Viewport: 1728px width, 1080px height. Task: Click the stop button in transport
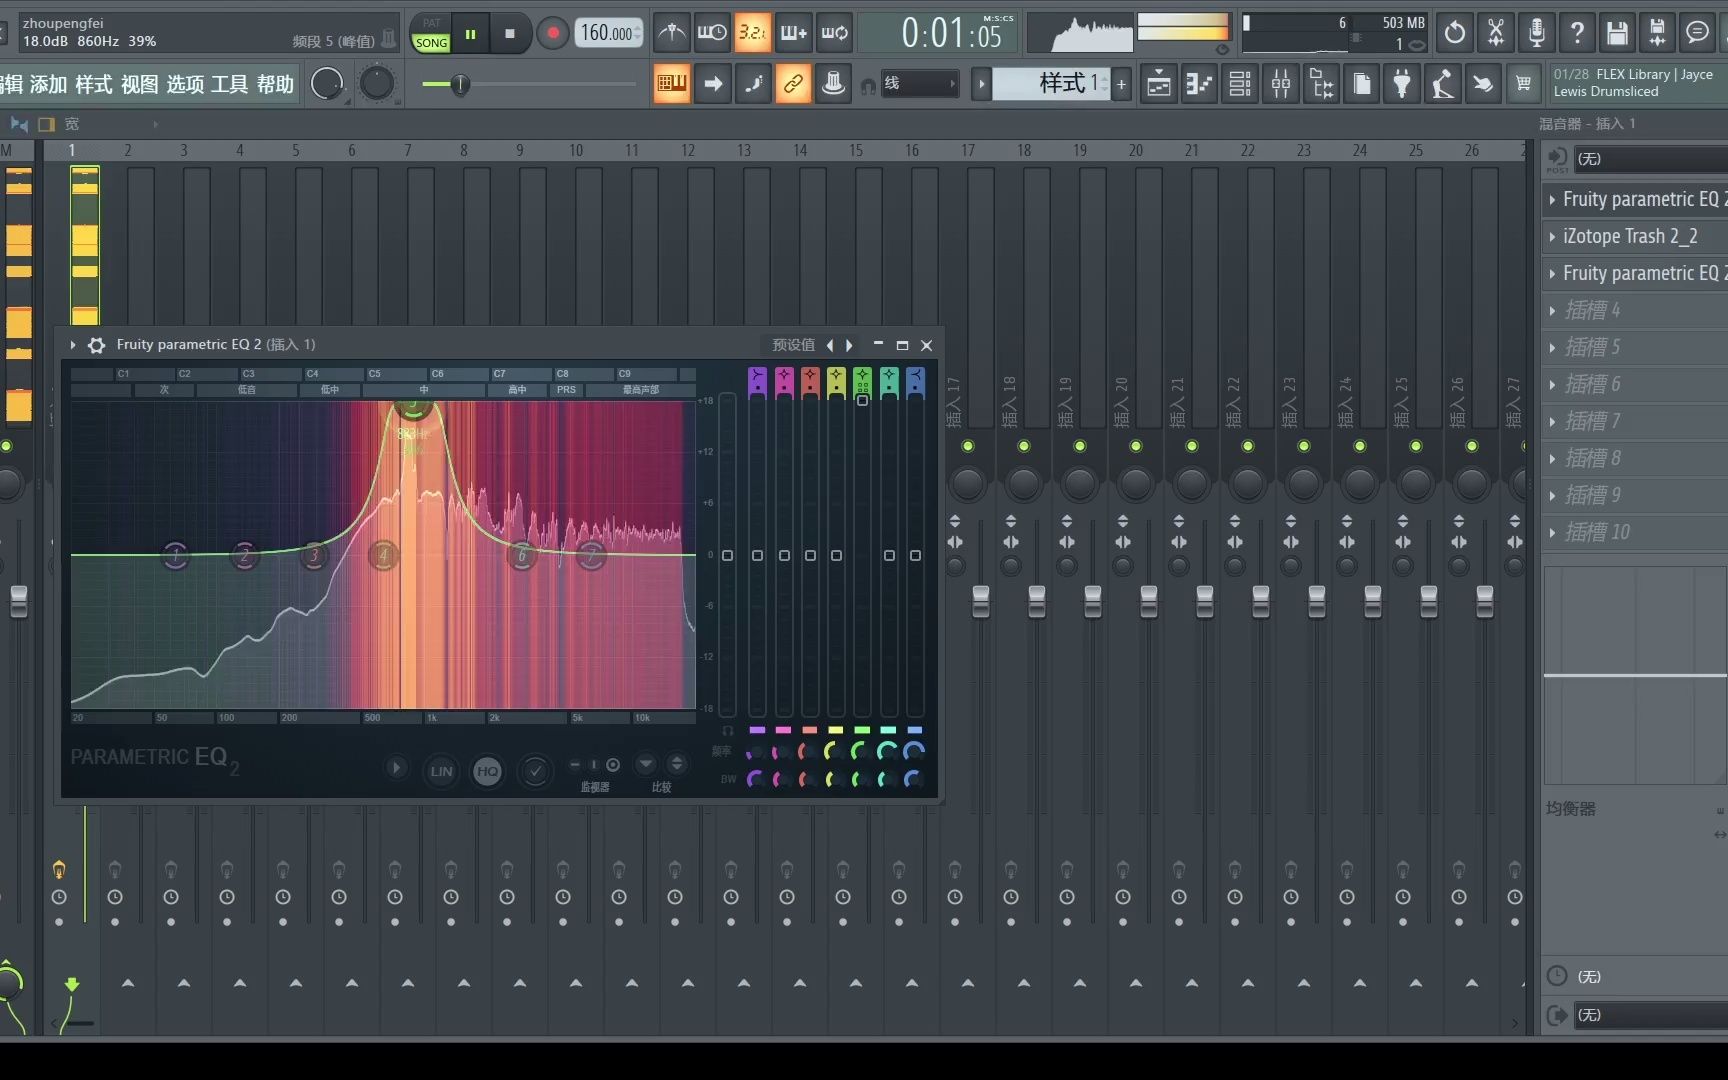(x=510, y=33)
